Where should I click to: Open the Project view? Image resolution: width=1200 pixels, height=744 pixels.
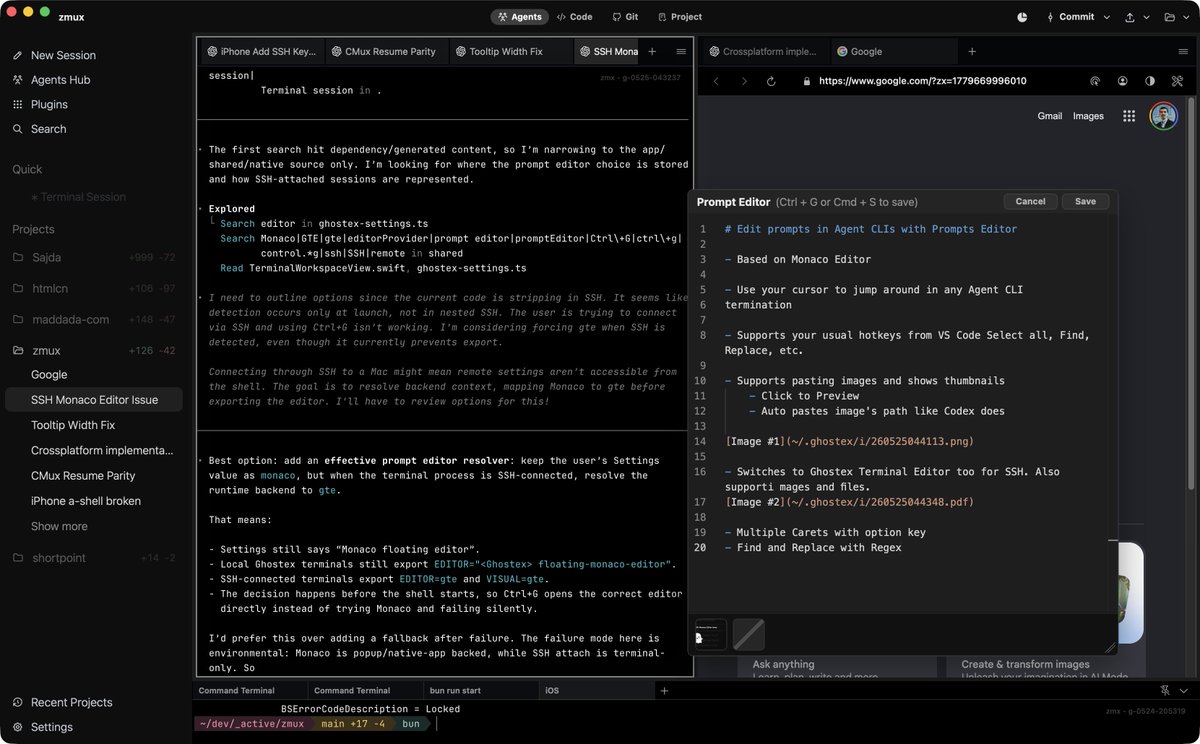[679, 17]
